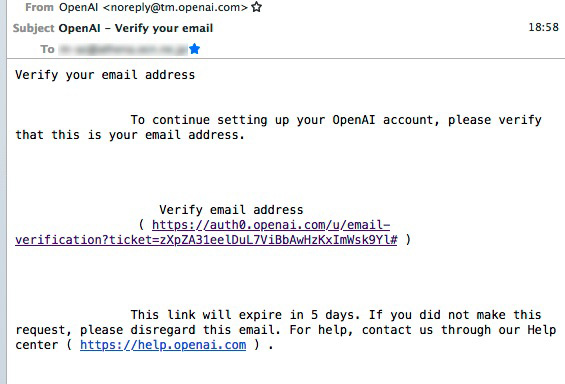
Task: Open the auth0.openai.com email verification link
Action: pyautogui.click(x=271, y=225)
